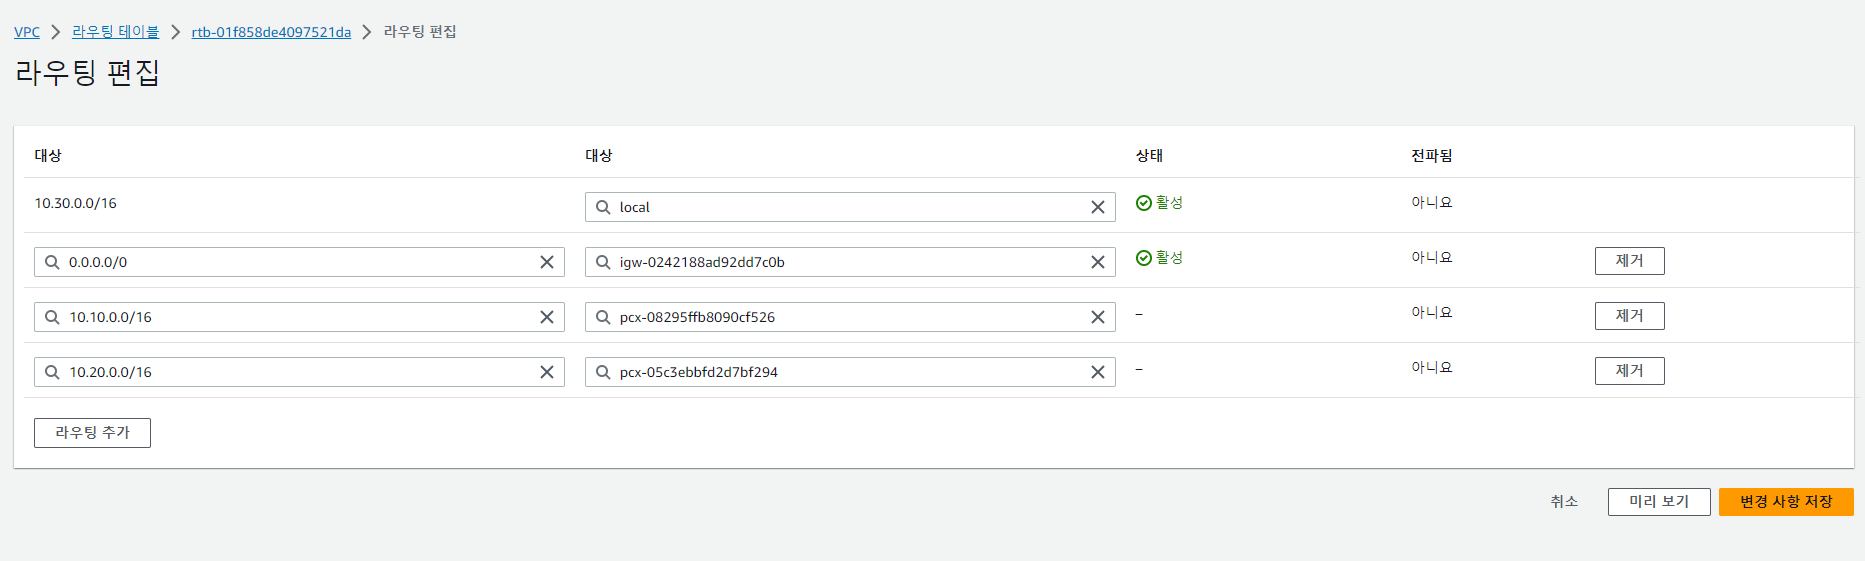Remove the 10.20.0.0/16 route with 제거
Viewport: 1865px width, 561px height.
tap(1629, 371)
